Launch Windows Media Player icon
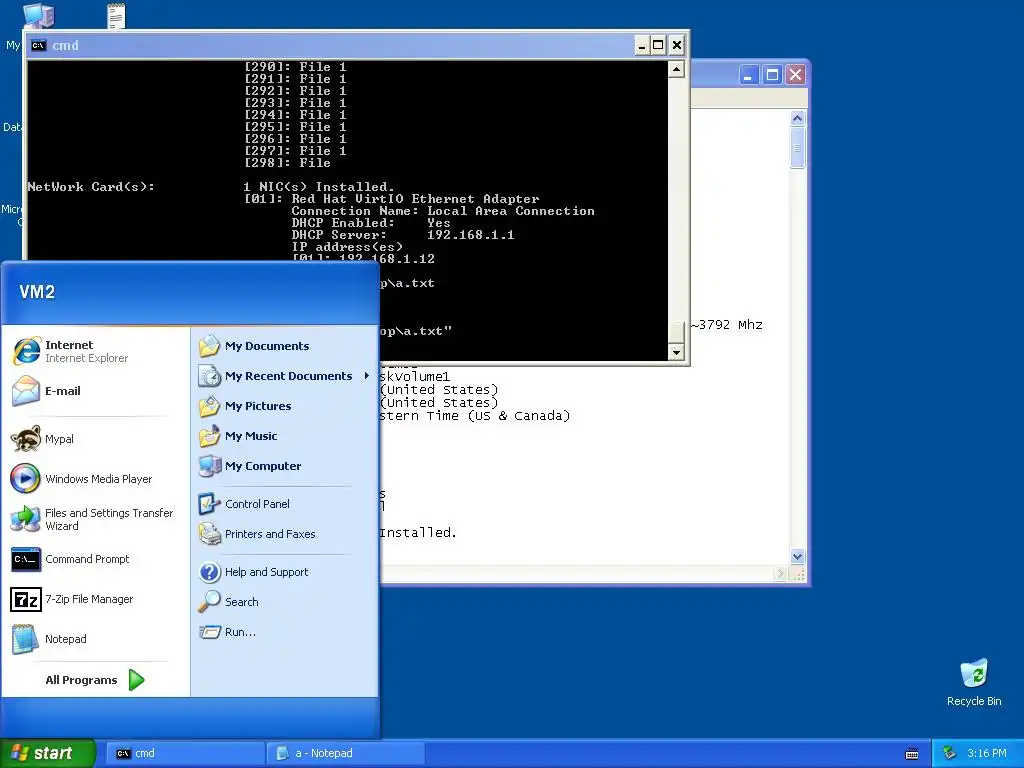Screen dimensions: 1024x768 pos(26,479)
